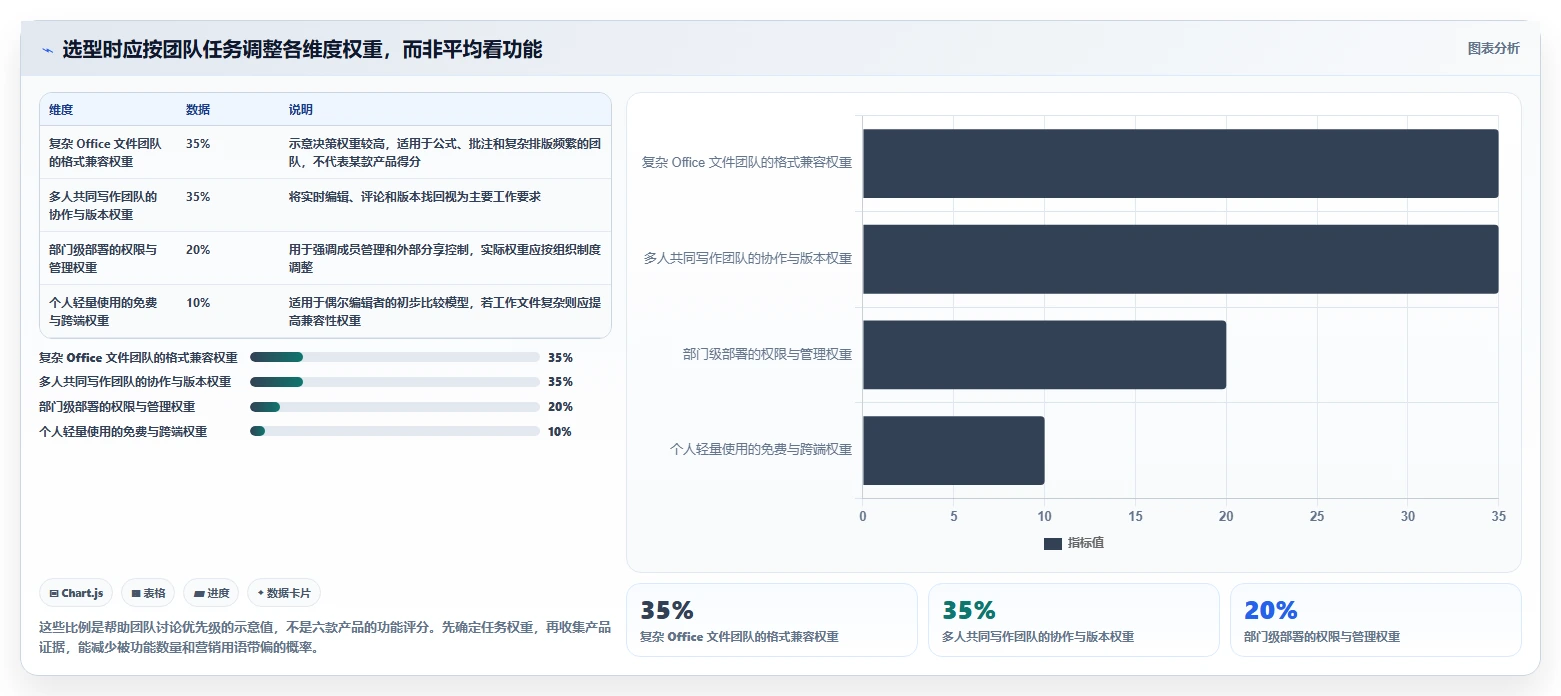This screenshot has width=1561, height=696.
Task: Click the progress bar for 个人轻量使用的免费与跨端权重
Action: tap(395, 432)
